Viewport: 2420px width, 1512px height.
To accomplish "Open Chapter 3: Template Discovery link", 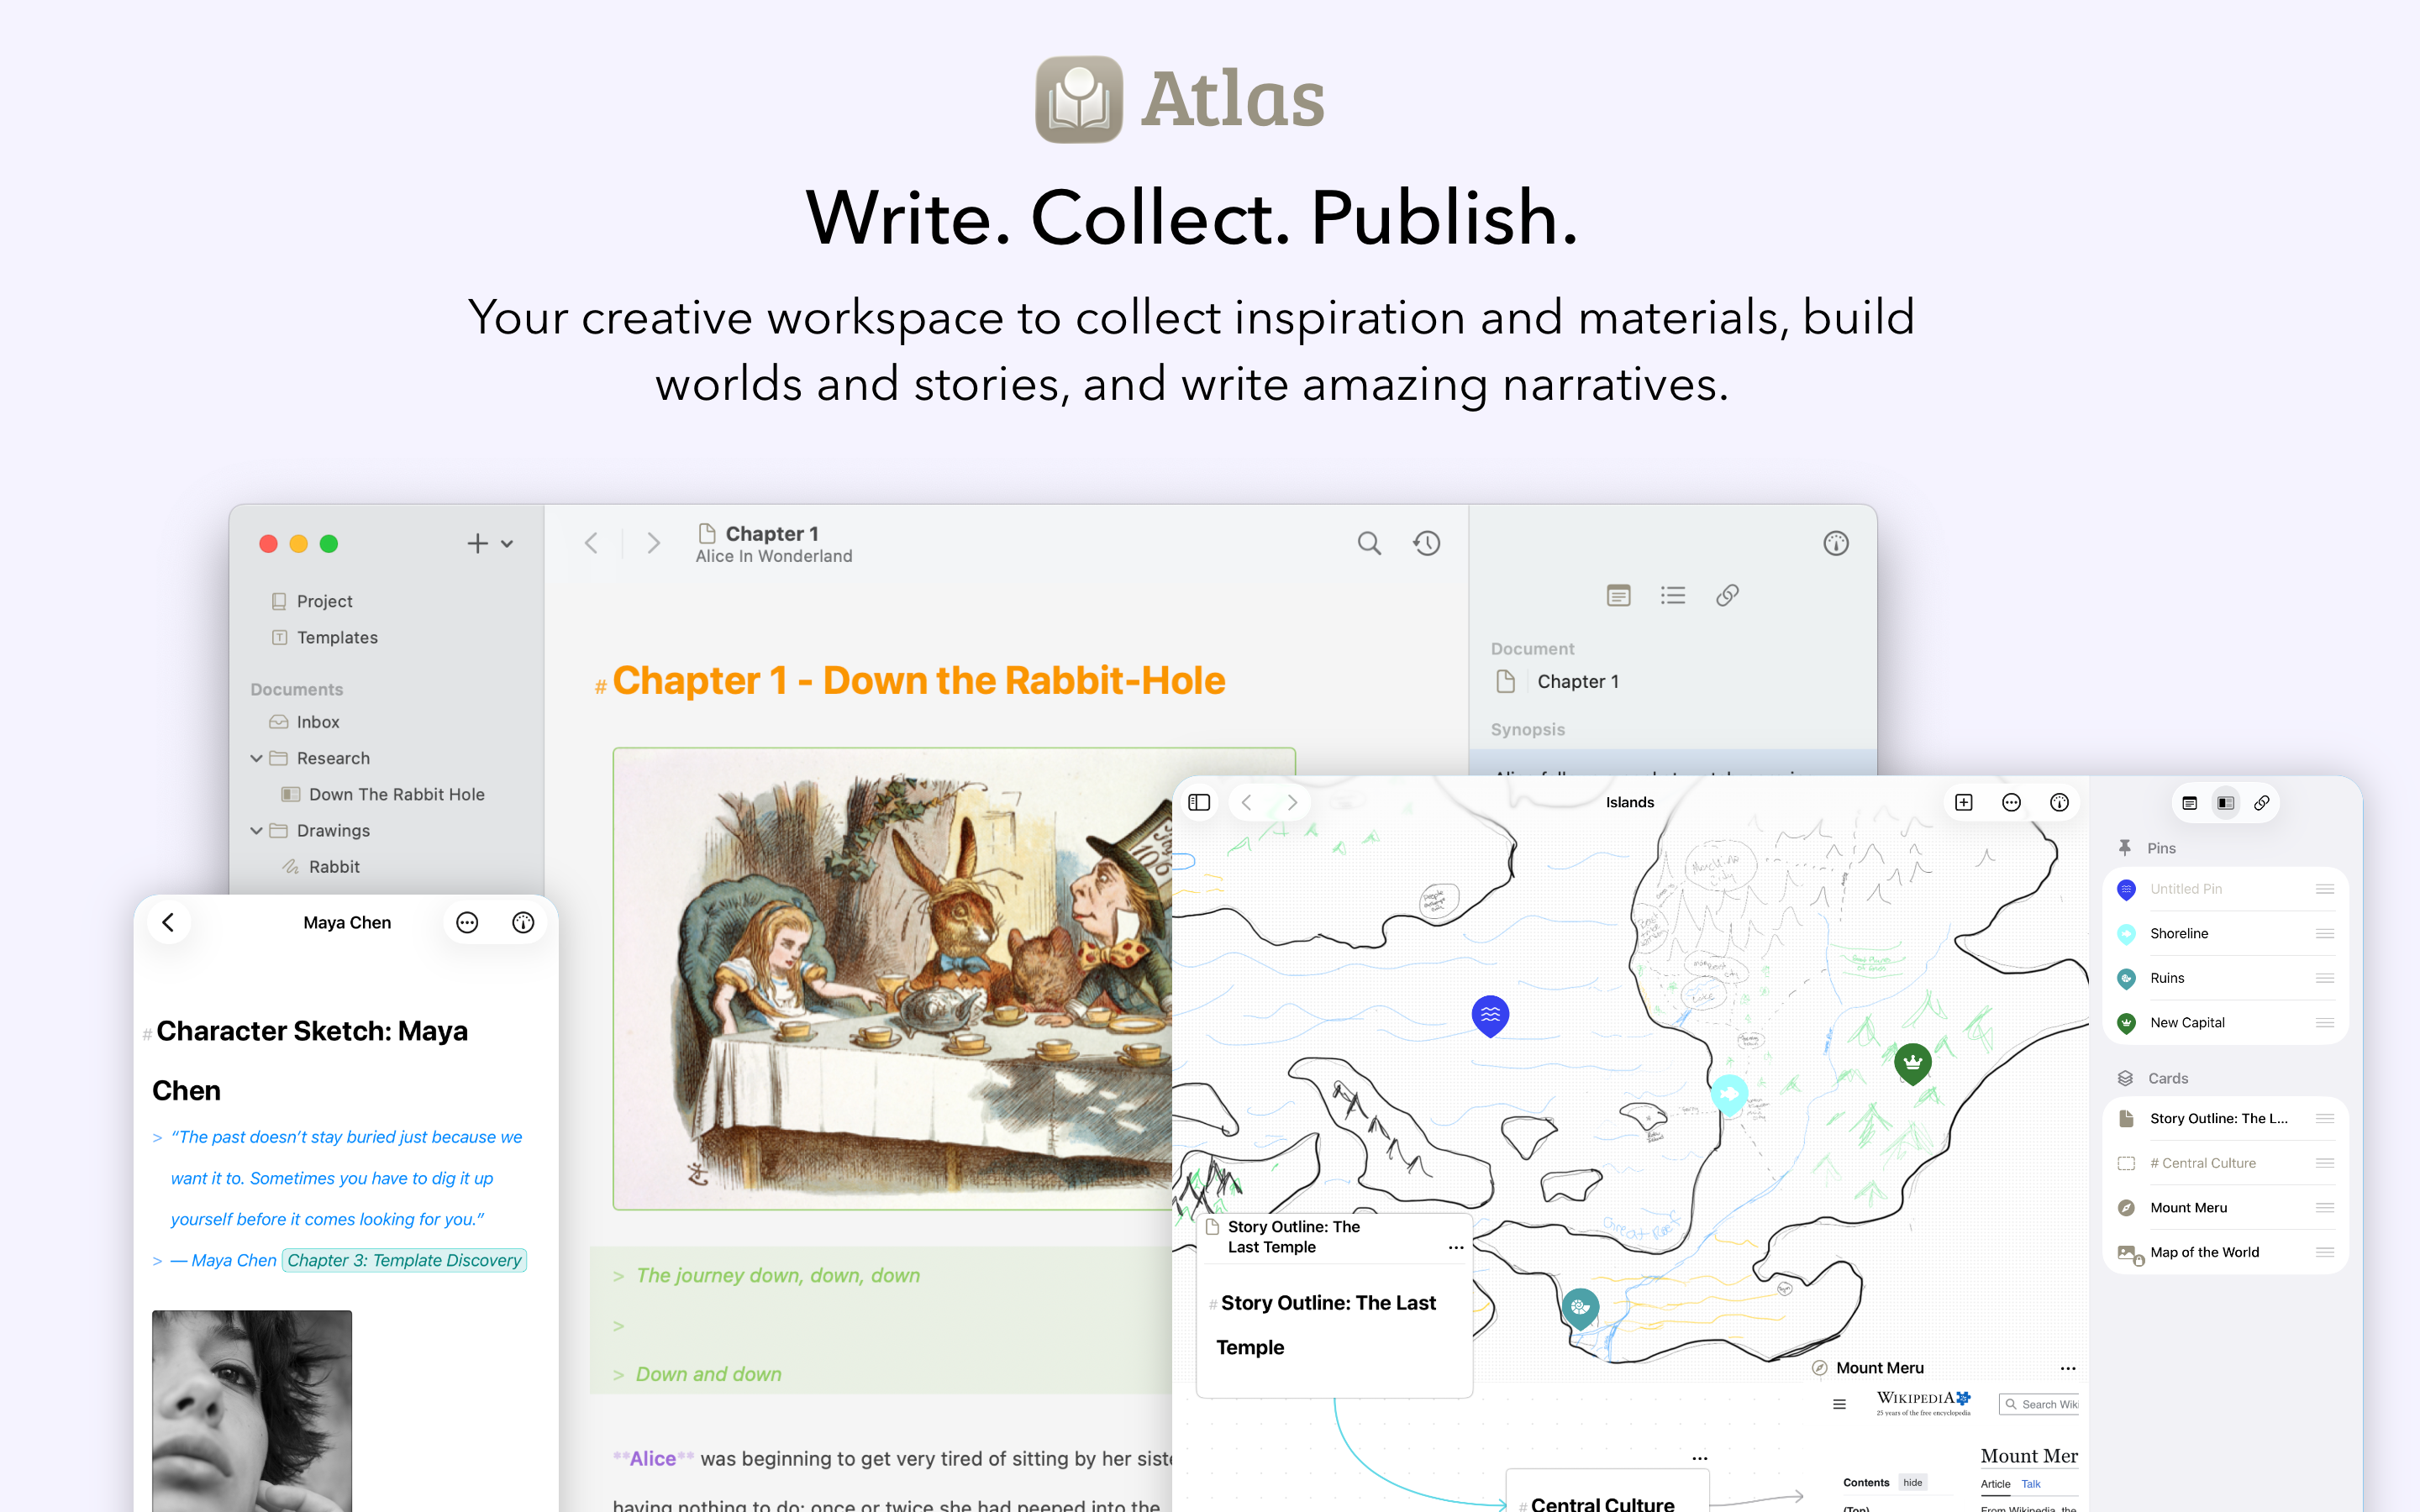I will tap(404, 1260).
